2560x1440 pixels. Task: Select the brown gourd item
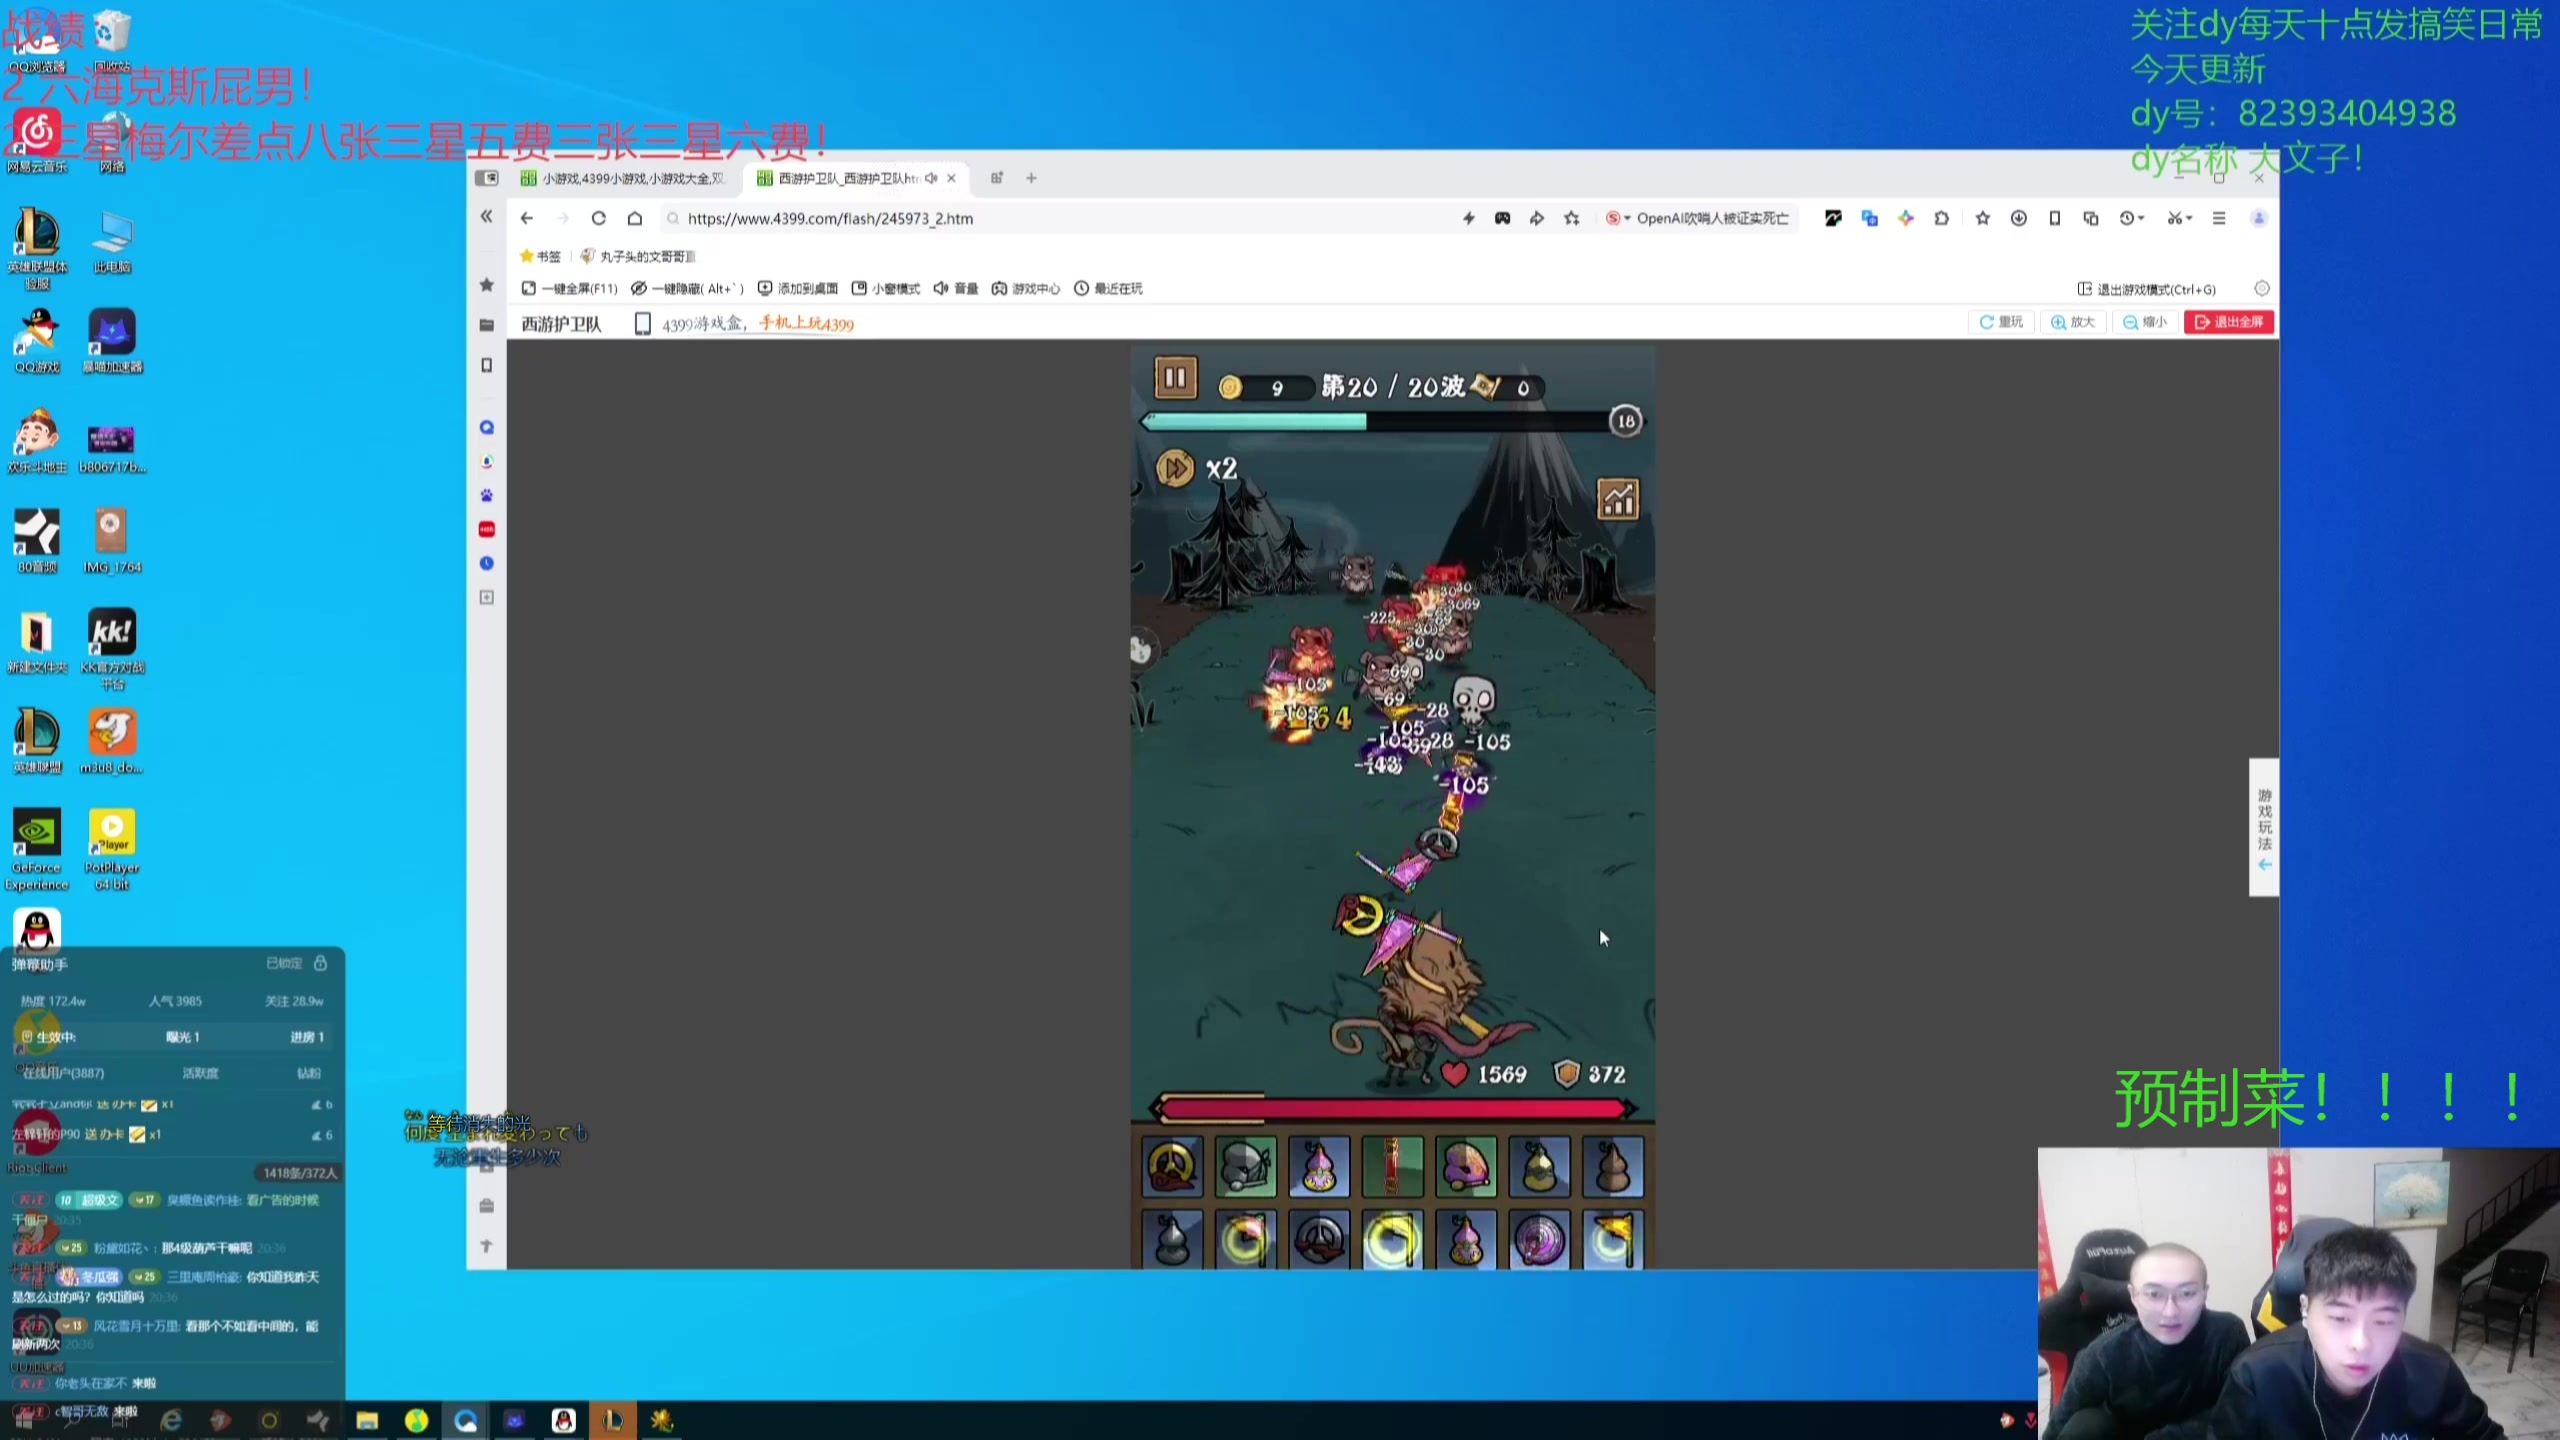pyautogui.click(x=1613, y=1166)
